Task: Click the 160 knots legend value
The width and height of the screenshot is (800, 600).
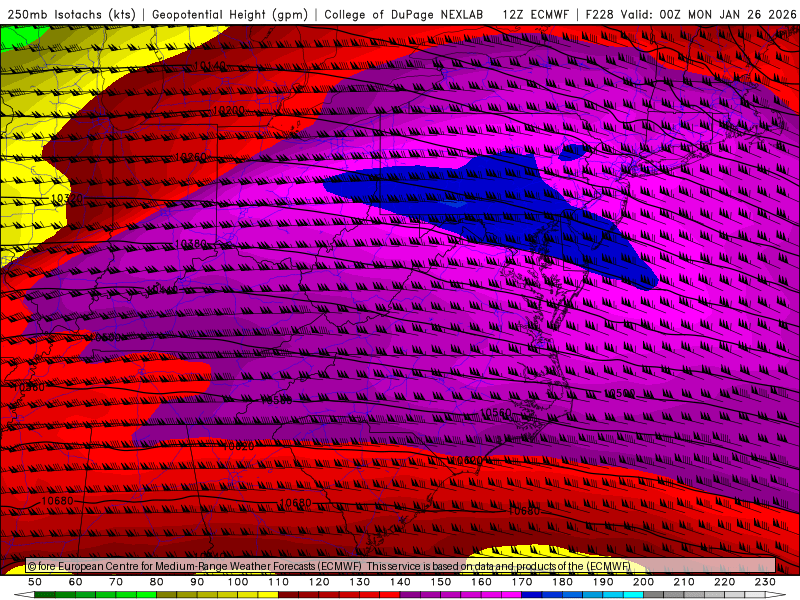Action: [481, 582]
